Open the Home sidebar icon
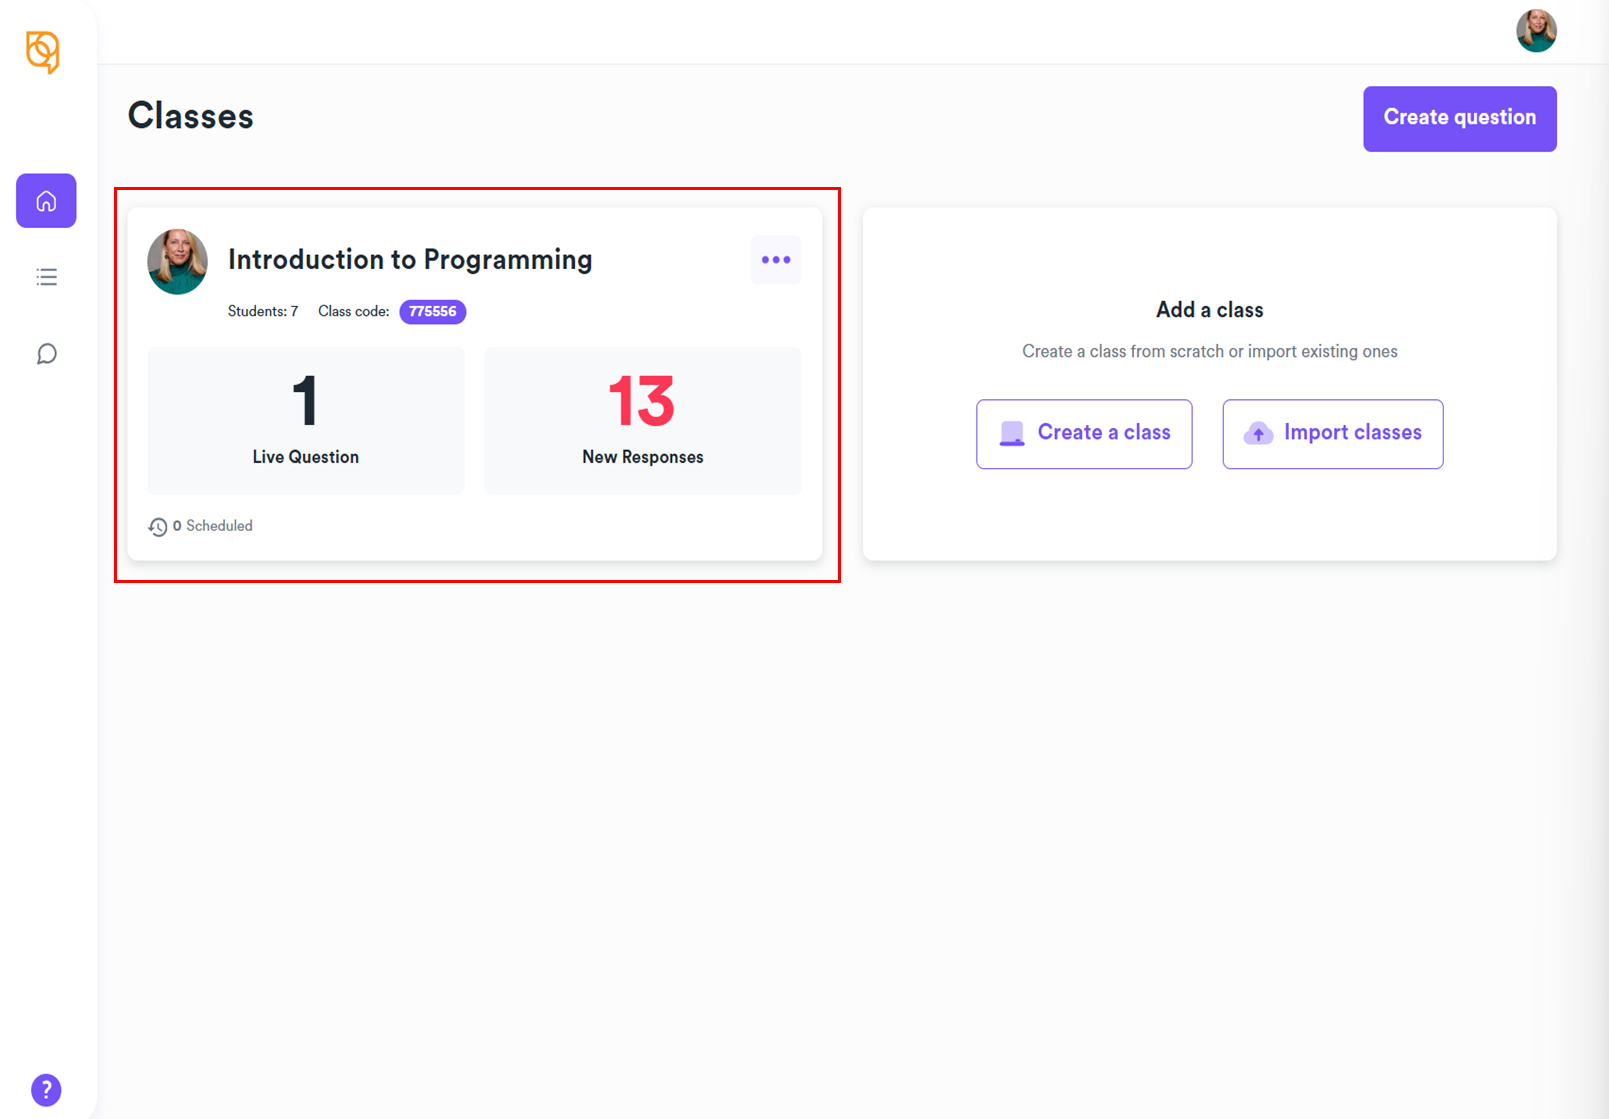This screenshot has width=1609, height=1119. point(46,201)
